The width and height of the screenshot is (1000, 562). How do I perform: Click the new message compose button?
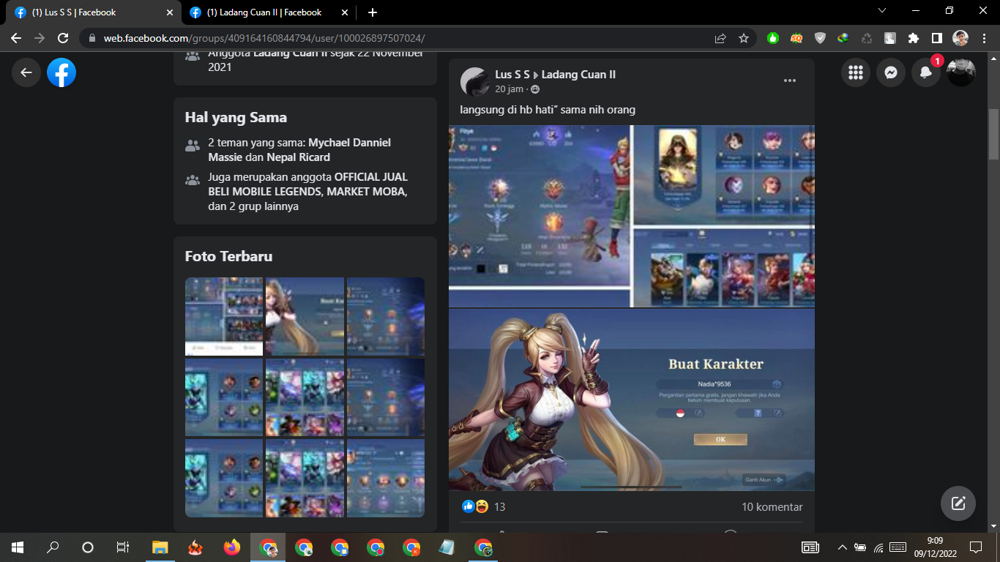click(x=958, y=503)
